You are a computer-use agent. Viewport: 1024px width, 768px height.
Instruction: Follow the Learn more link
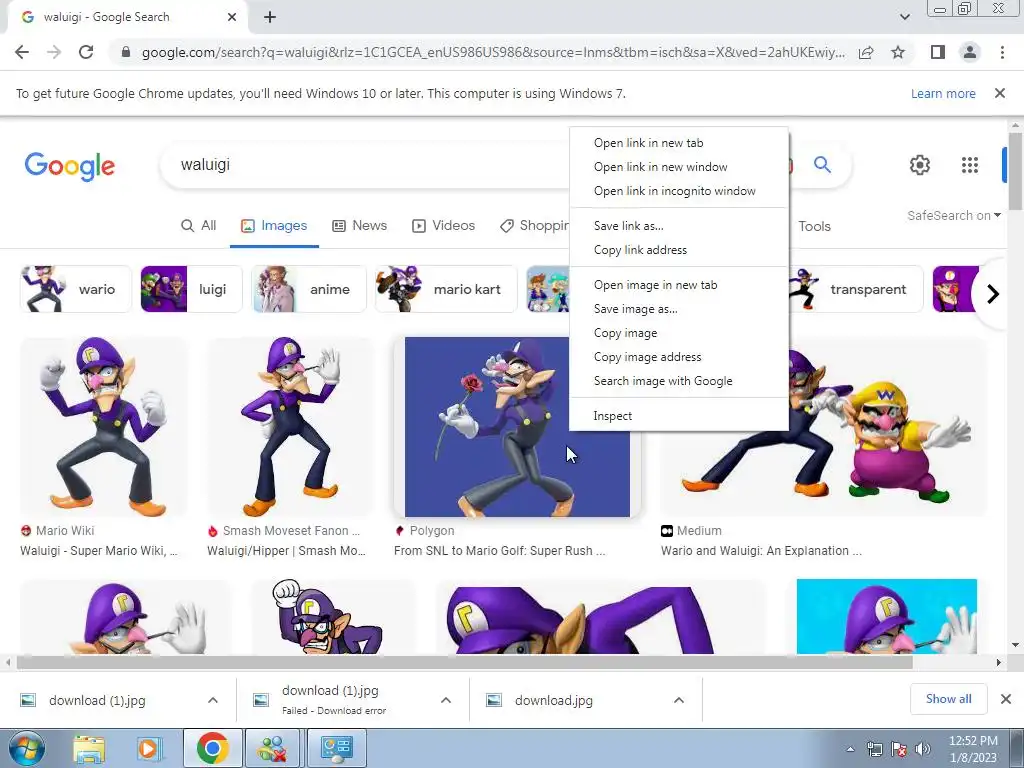click(x=943, y=93)
